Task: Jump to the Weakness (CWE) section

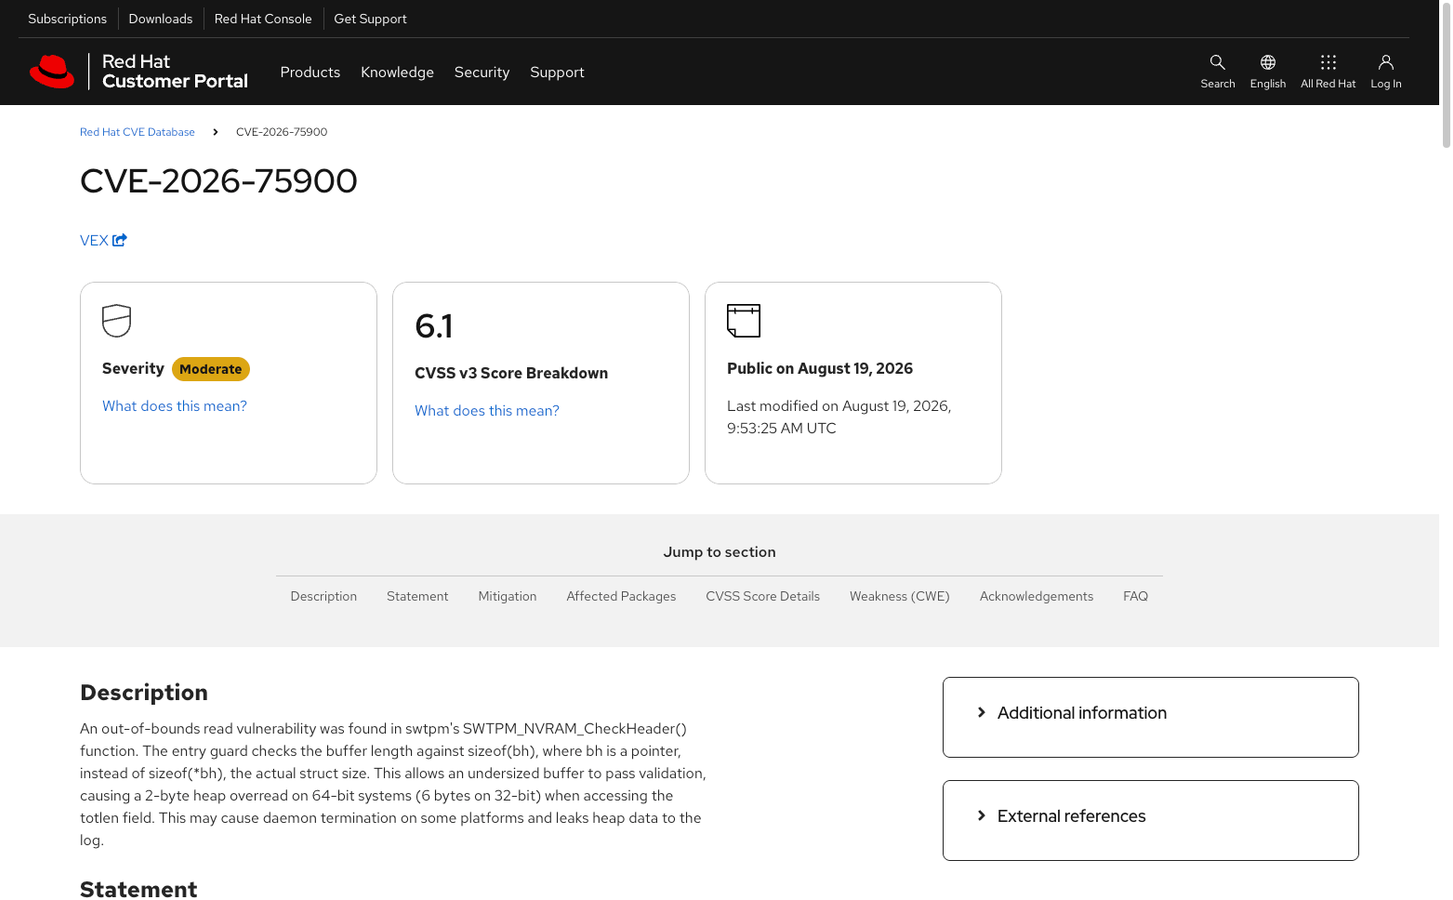Action: click(x=899, y=596)
